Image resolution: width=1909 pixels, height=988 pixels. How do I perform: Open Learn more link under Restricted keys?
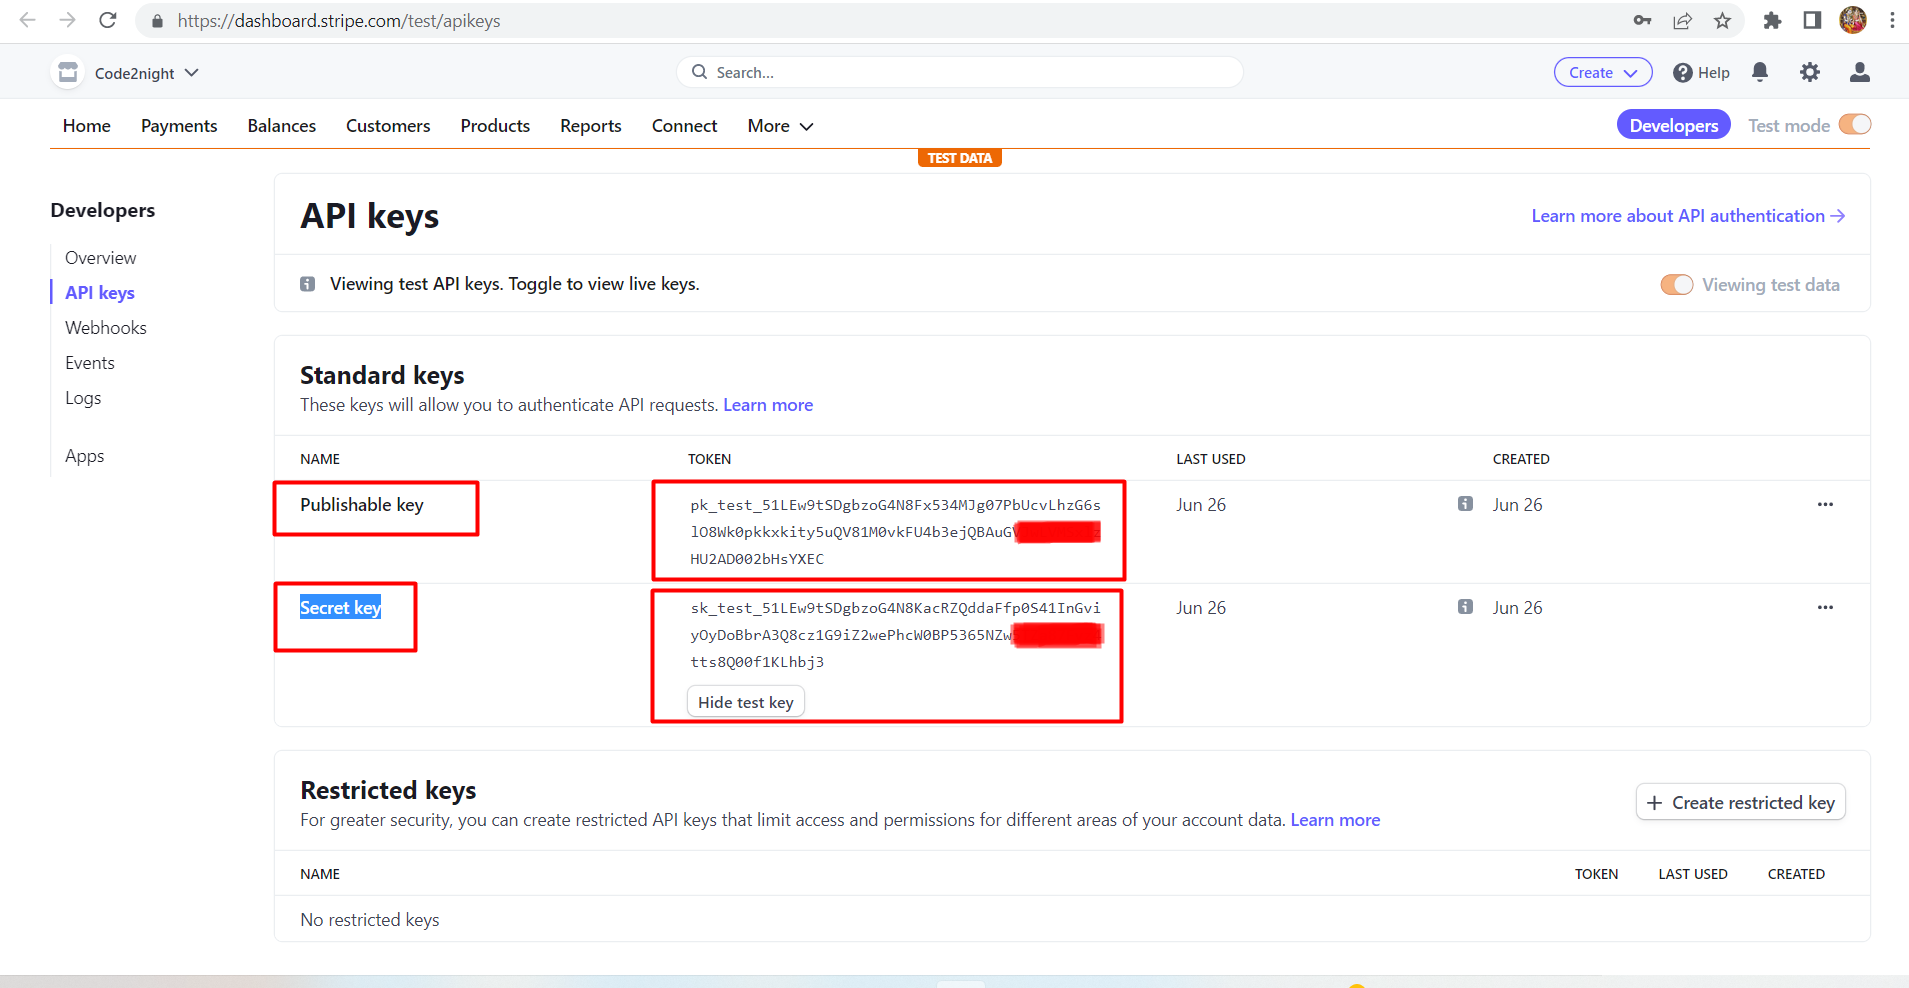1335,820
